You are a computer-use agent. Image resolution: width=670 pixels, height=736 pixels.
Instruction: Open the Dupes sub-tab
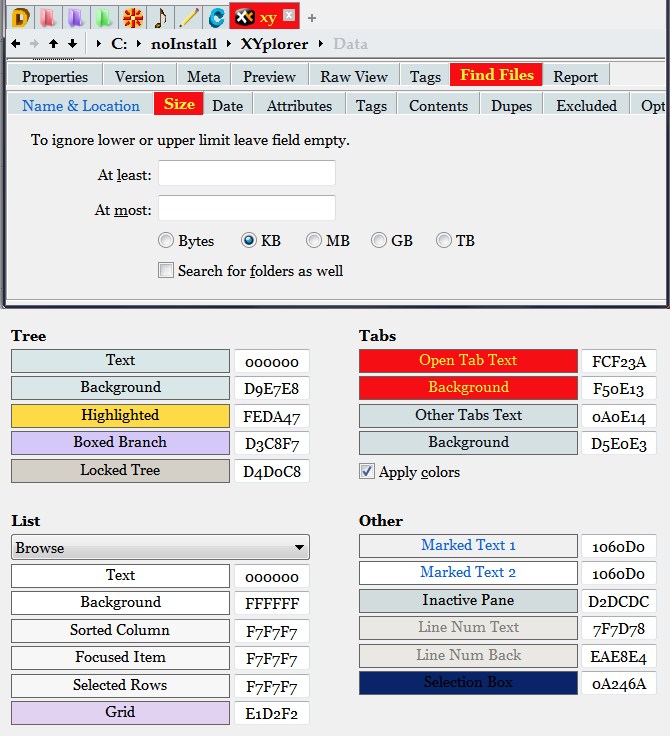[x=511, y=106]
